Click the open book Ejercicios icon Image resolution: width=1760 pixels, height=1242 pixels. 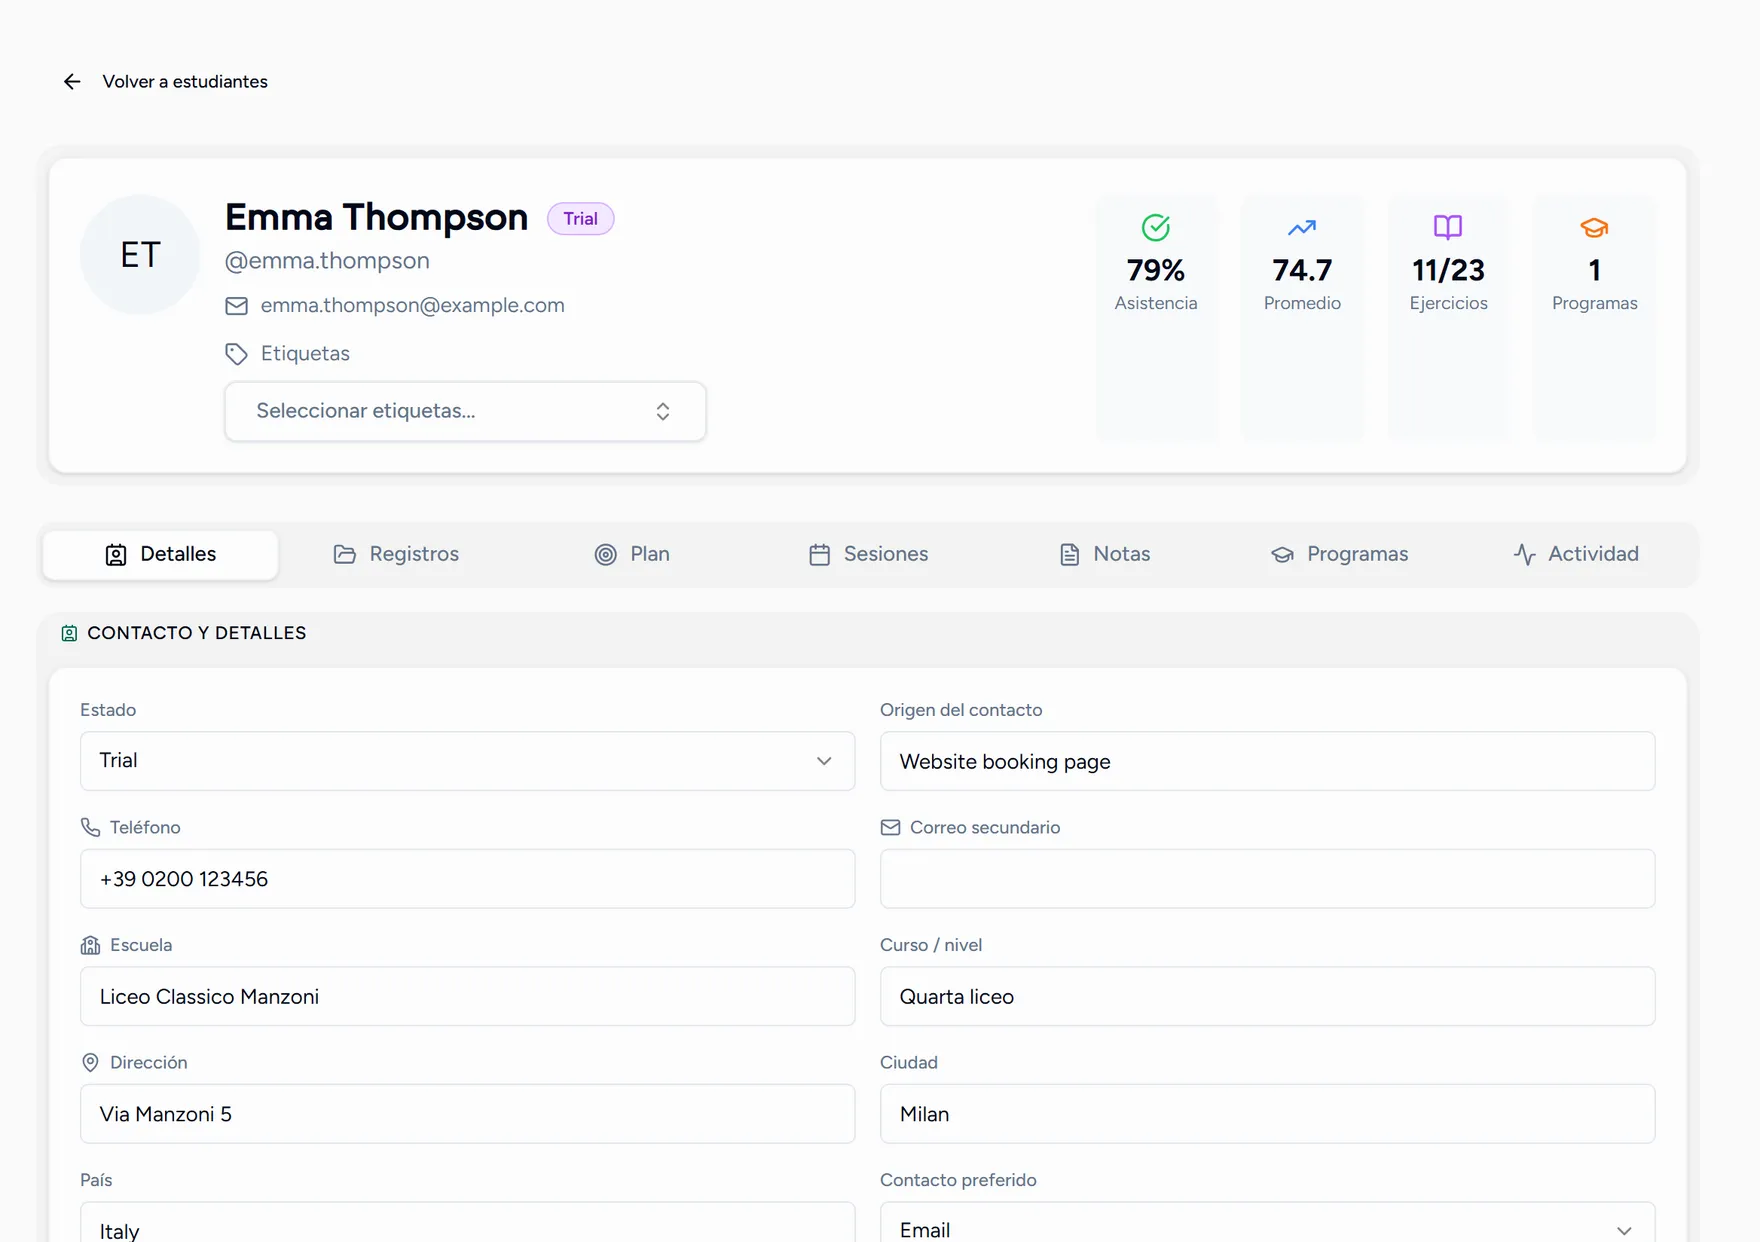coord(1448,228)
